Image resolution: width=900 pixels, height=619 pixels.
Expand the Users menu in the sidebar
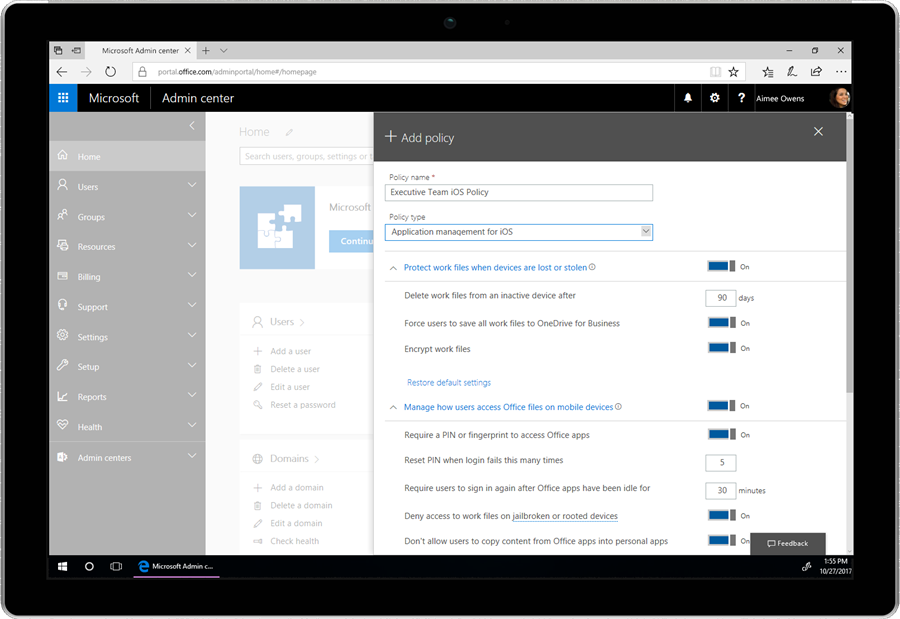click(192, 186)
